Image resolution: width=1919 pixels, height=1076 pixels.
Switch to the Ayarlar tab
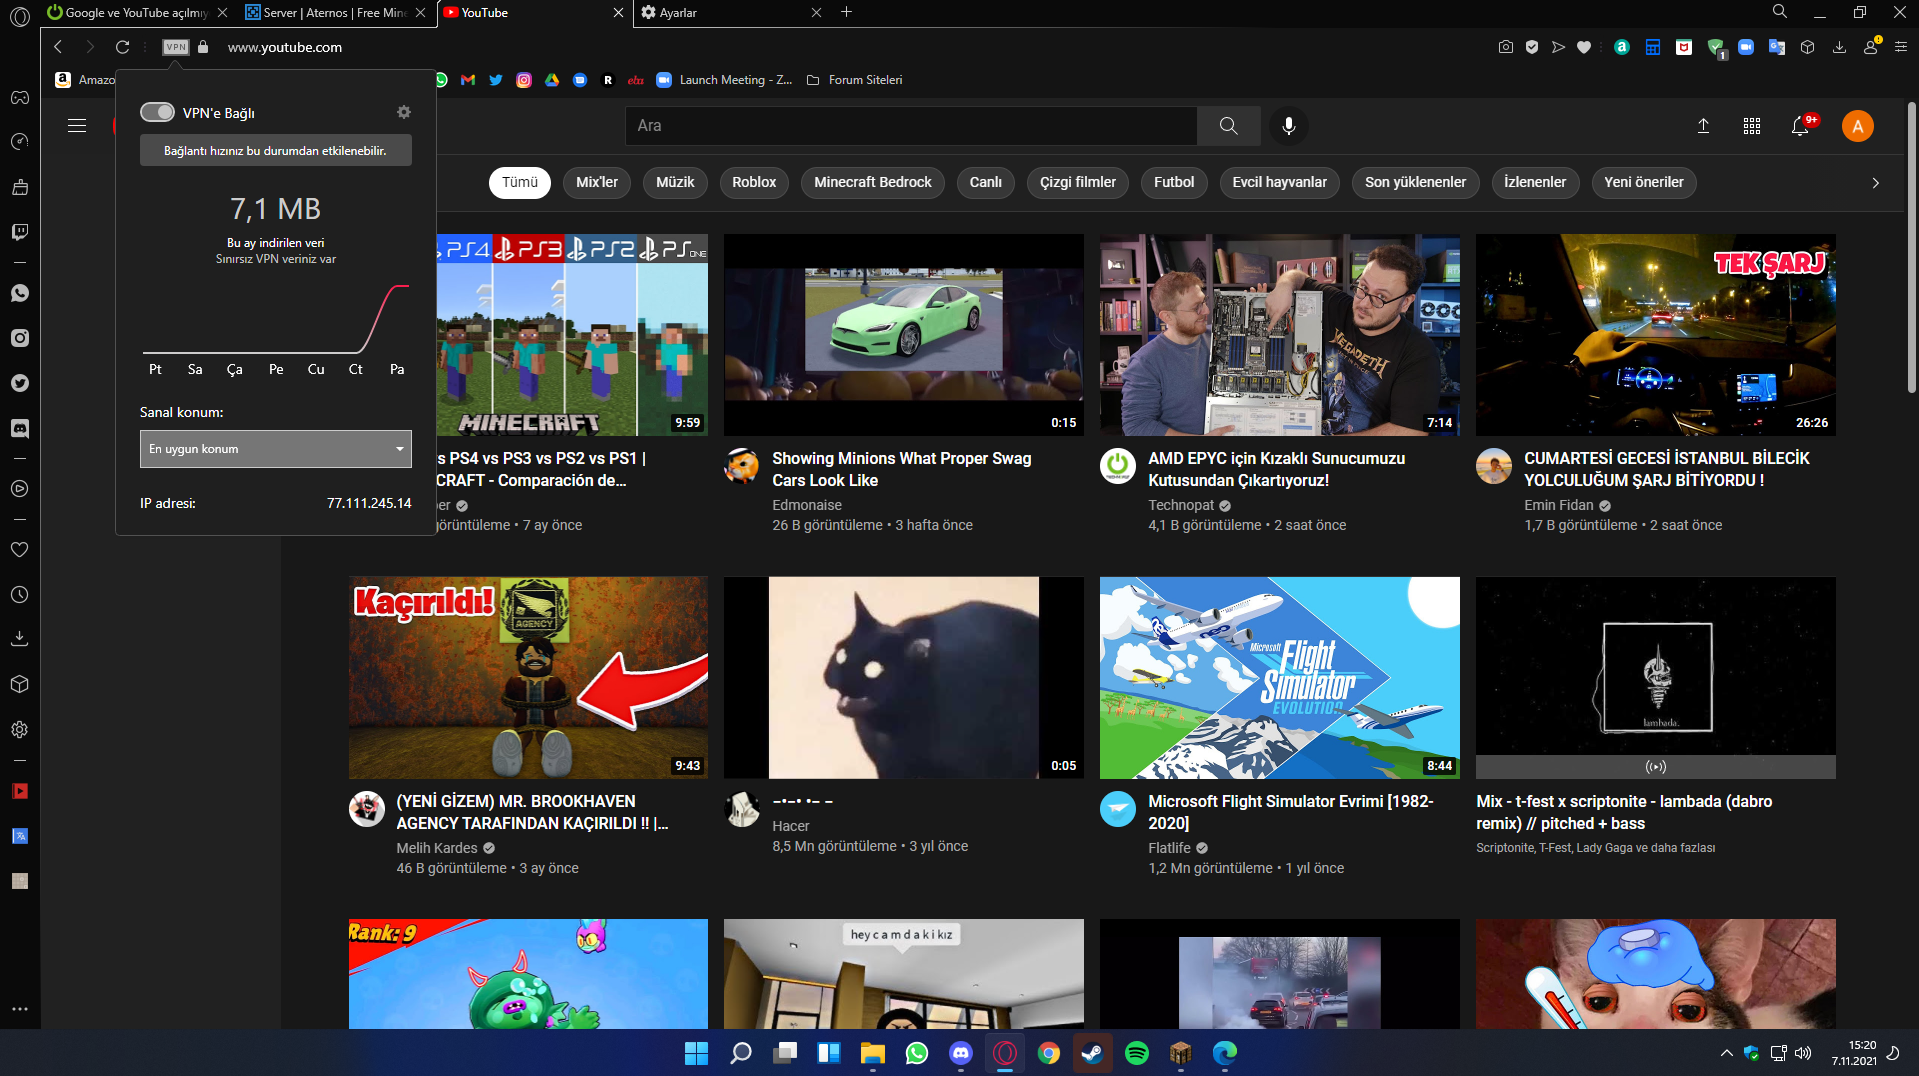pos(731,13)
